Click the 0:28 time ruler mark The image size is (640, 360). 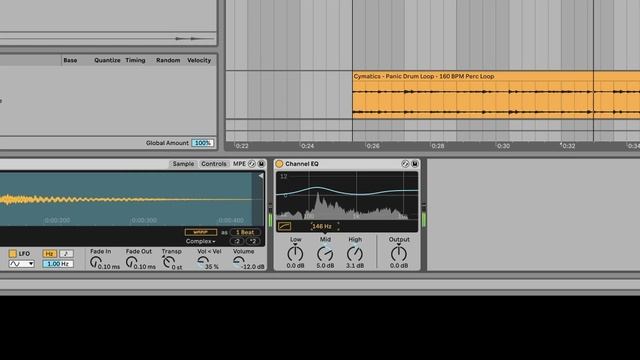pos(438,146)
